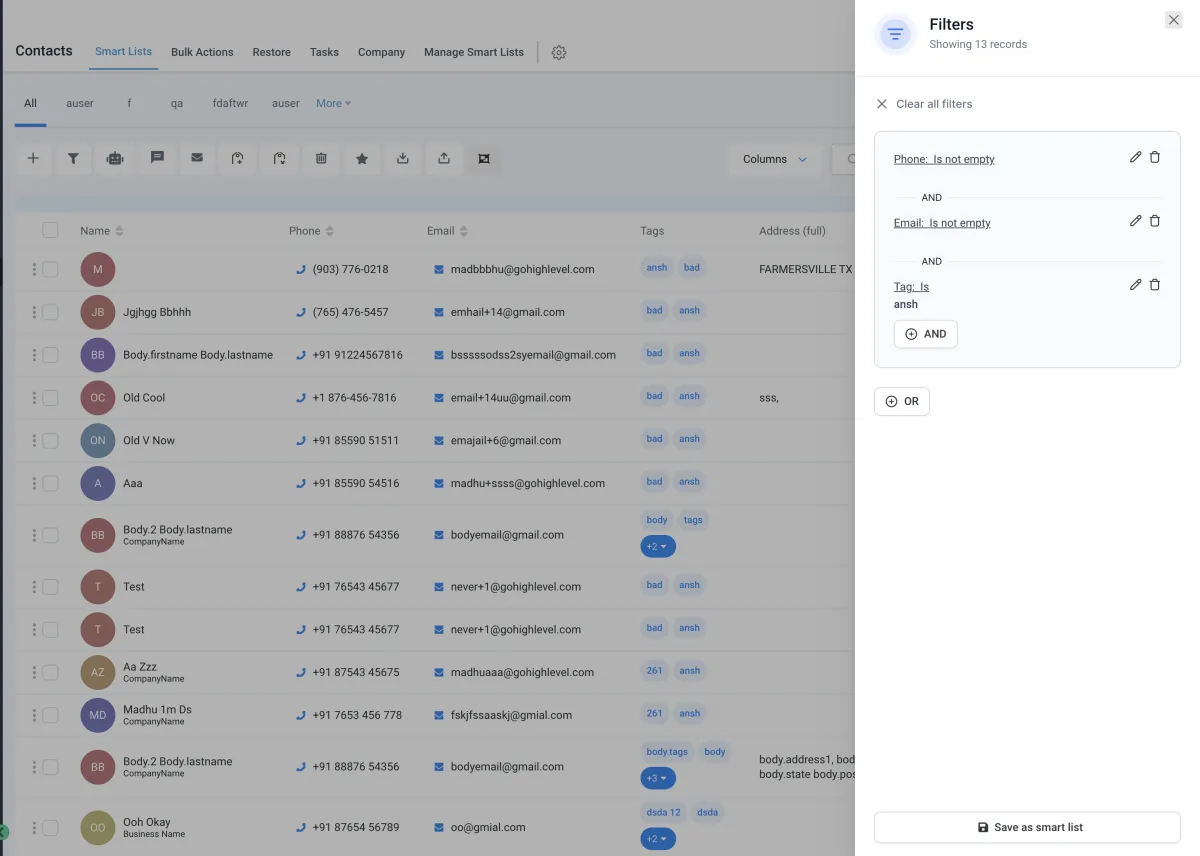Screen dimensions: 1200x856
Task: Click the send email envelope toolbar icon
Action: (197, 158)
